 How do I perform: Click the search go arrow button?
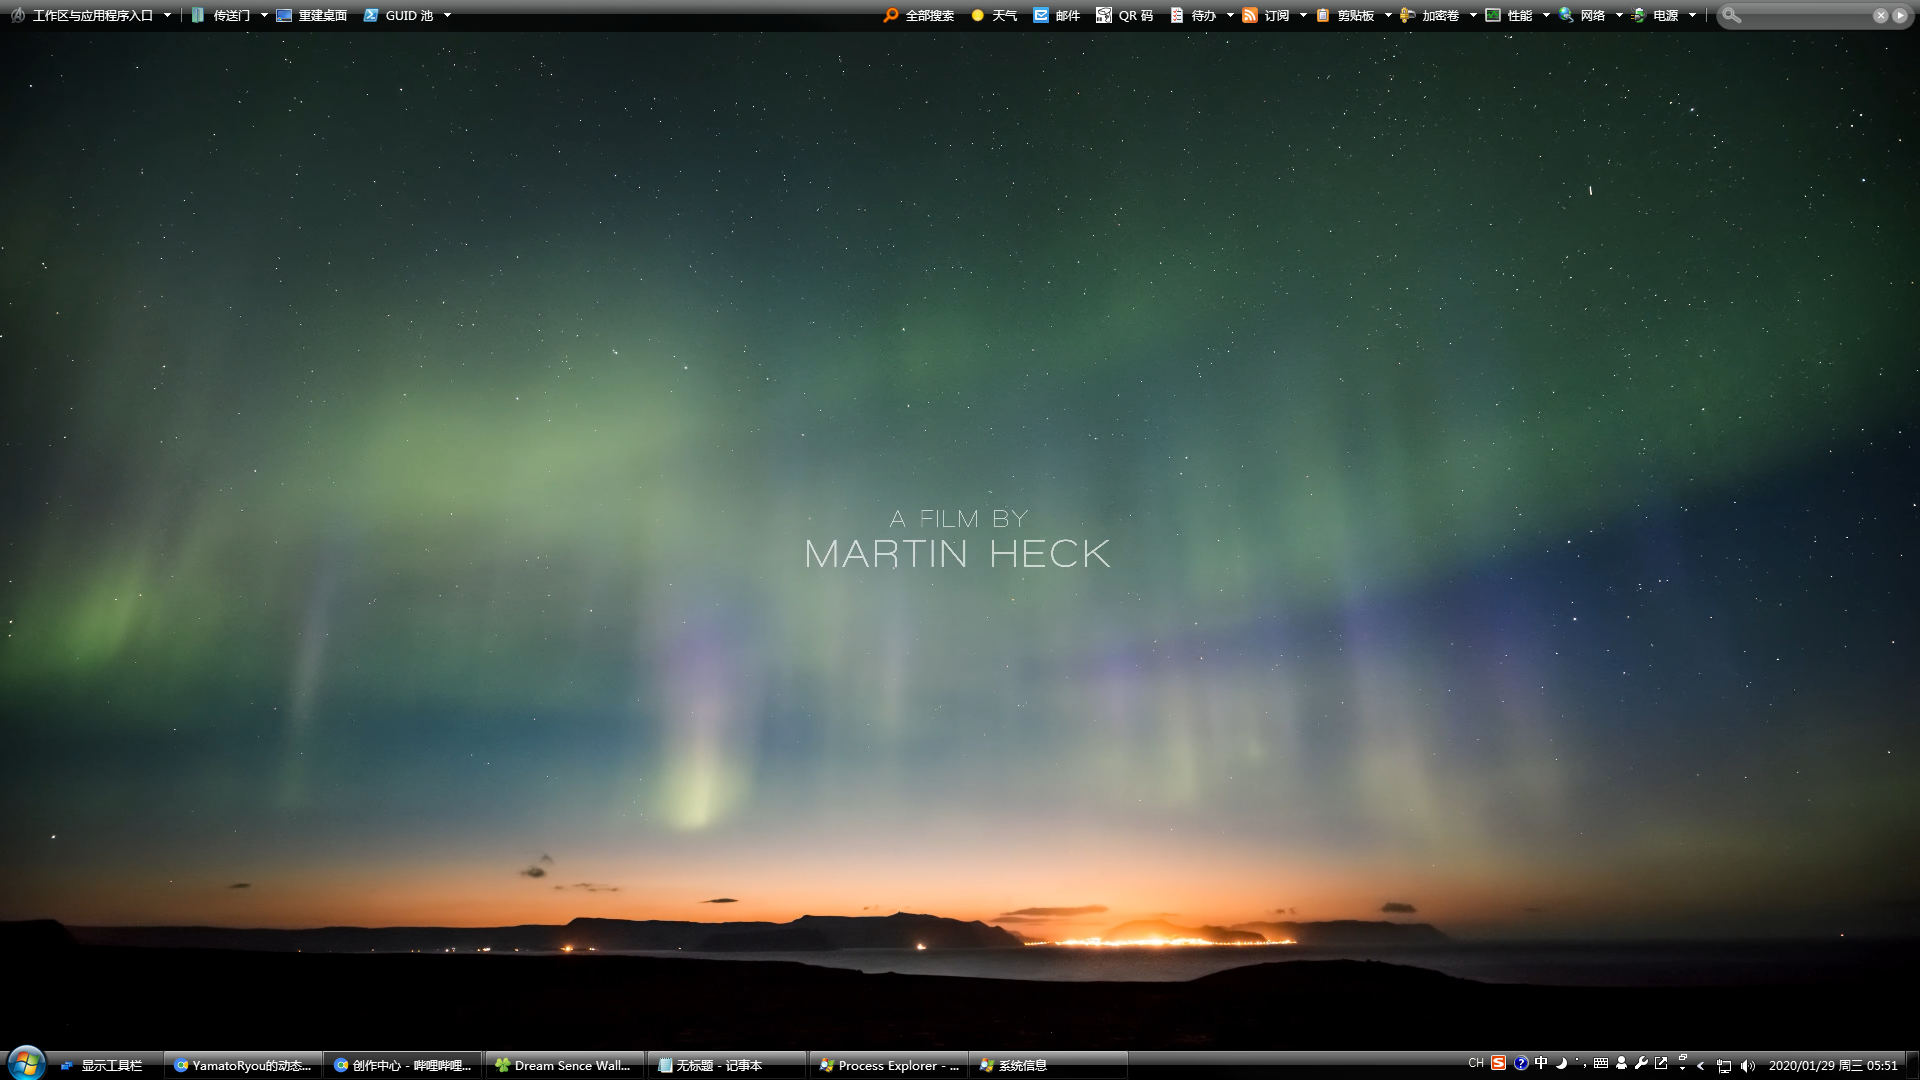[x=1900, y=15]
